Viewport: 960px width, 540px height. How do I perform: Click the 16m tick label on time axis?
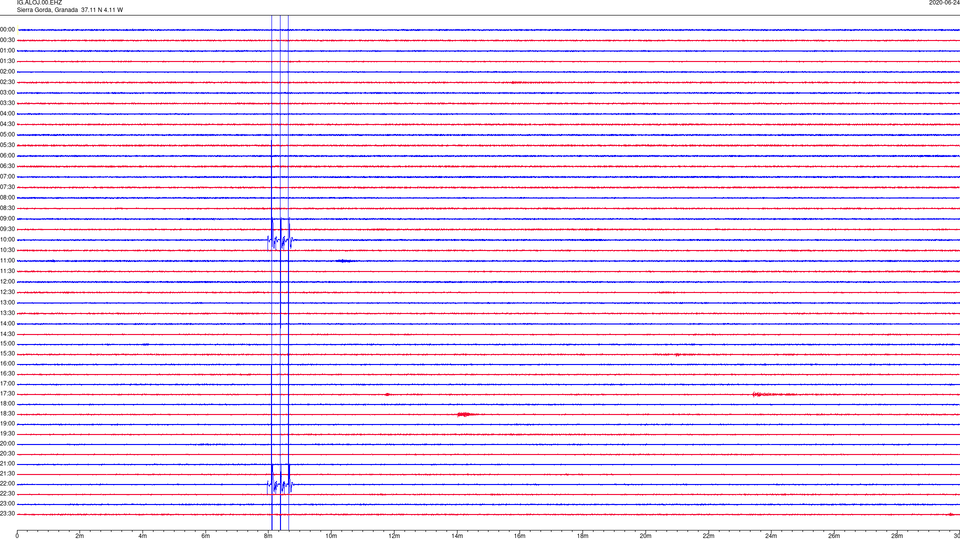pyautogui.click(x=520, y=536)
